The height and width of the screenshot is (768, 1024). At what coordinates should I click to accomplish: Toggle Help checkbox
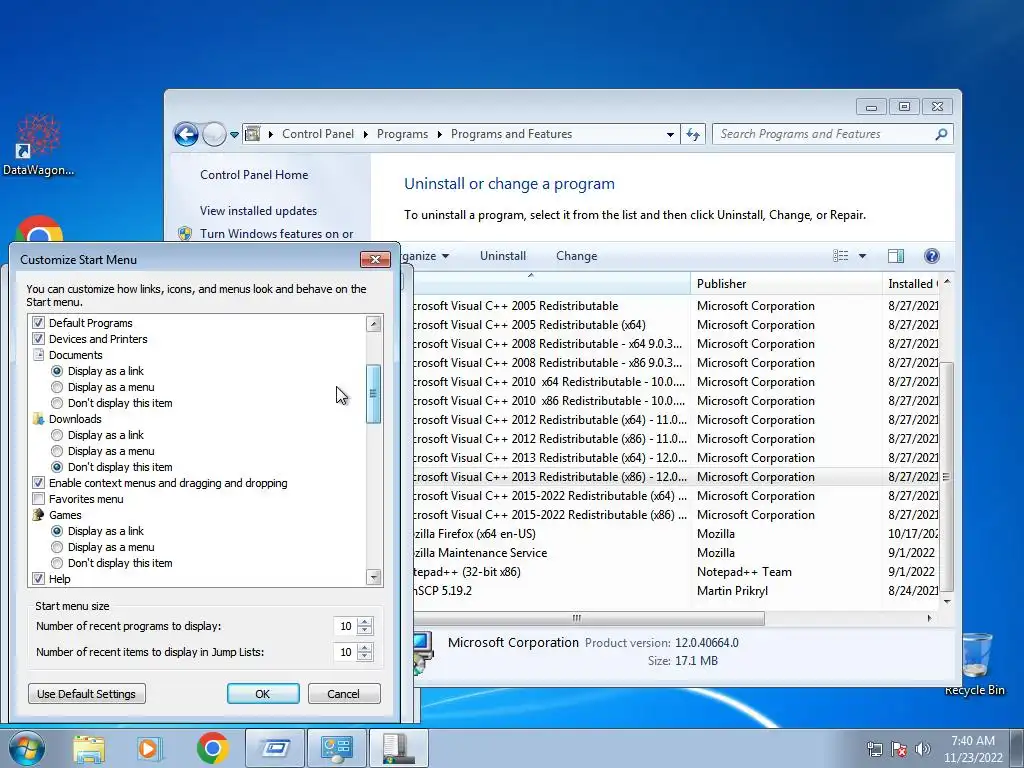coord(39,579)
